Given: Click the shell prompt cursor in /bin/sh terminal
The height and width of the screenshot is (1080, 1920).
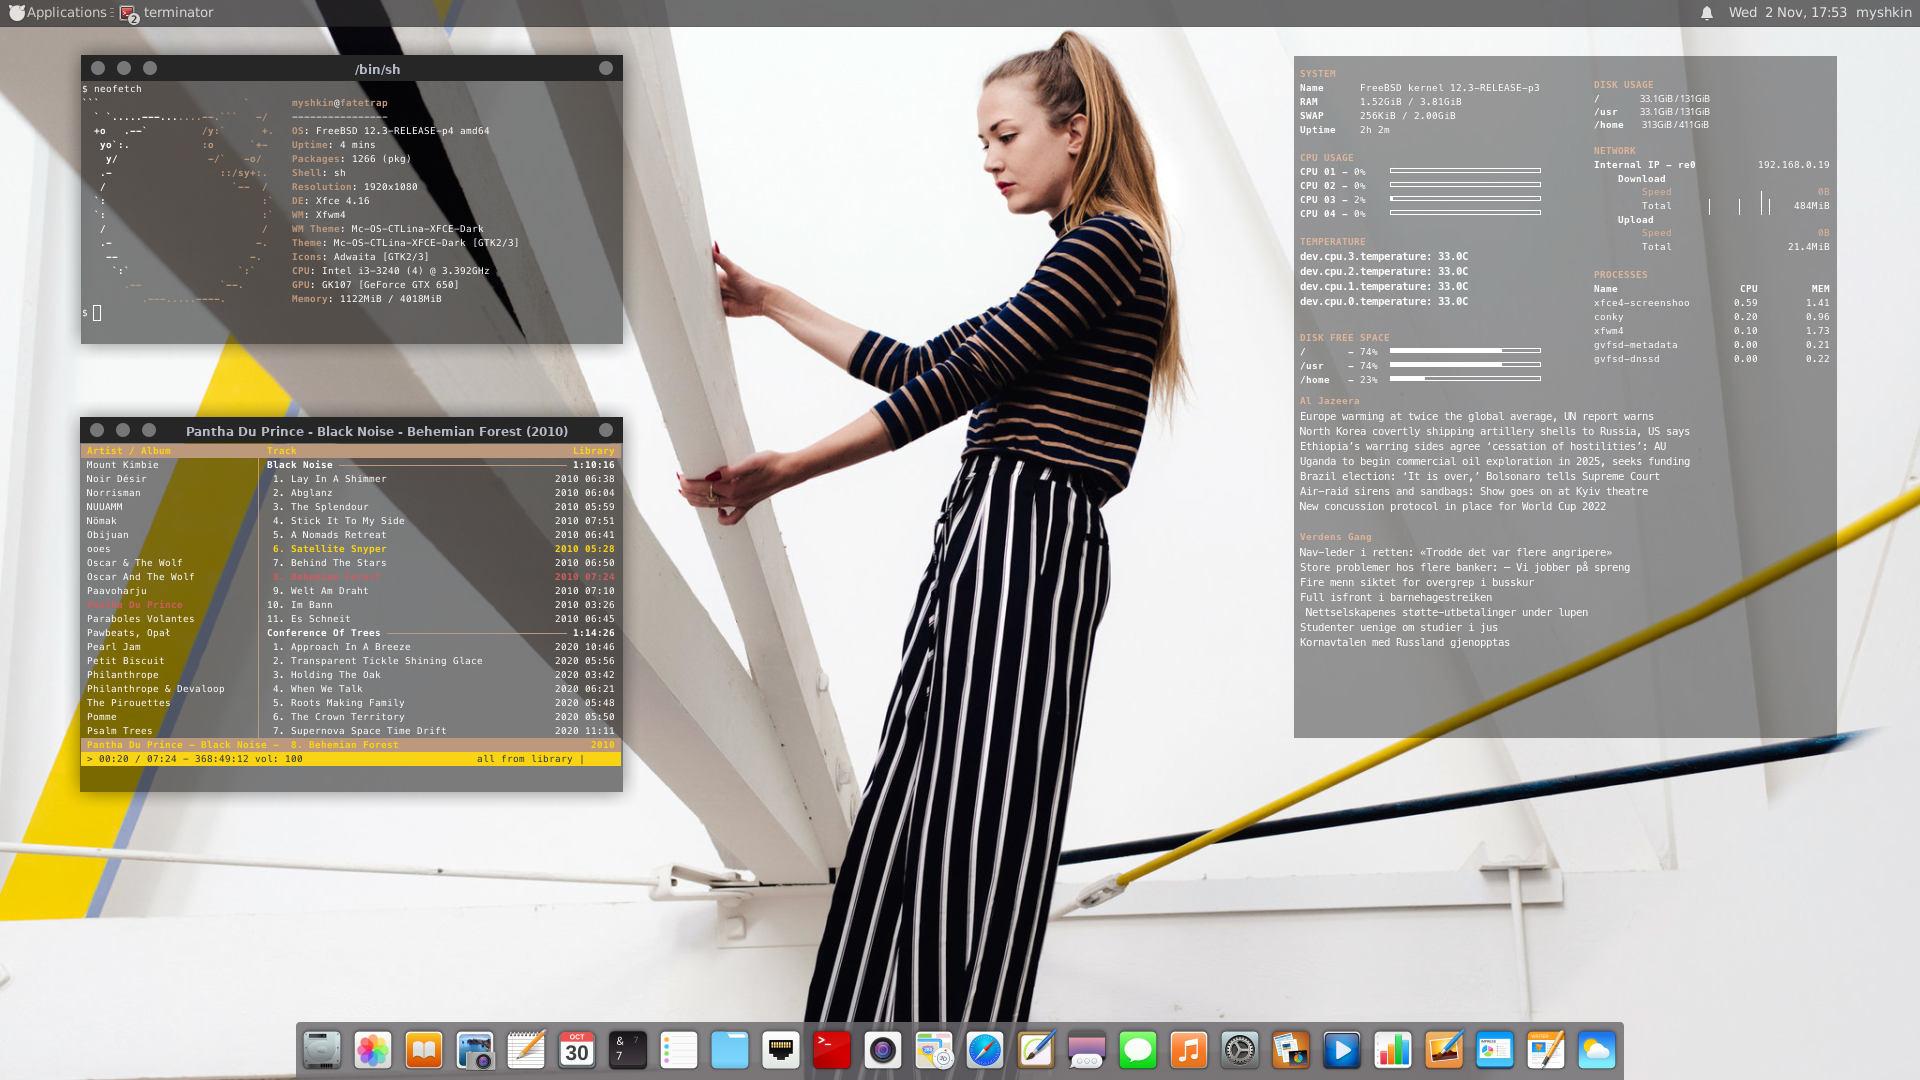Looking at the screenshot, I should click(x=97, y=313).
